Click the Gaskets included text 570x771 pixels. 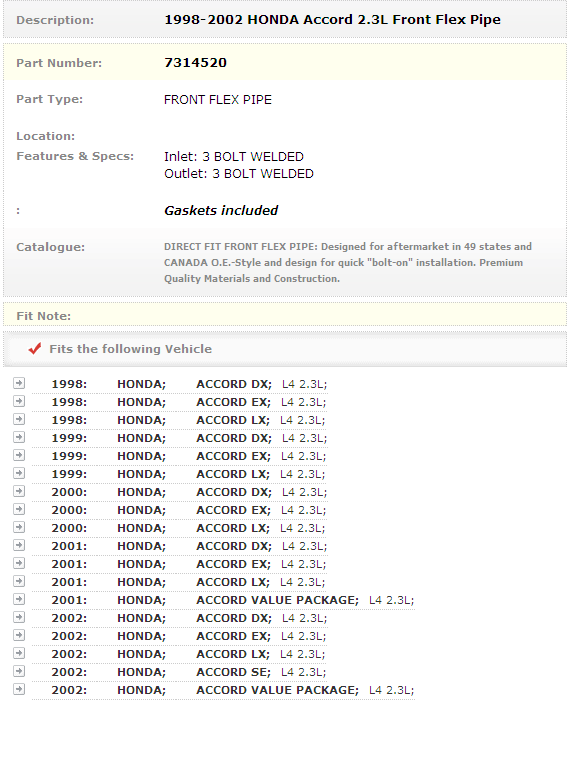pos(221,210)
